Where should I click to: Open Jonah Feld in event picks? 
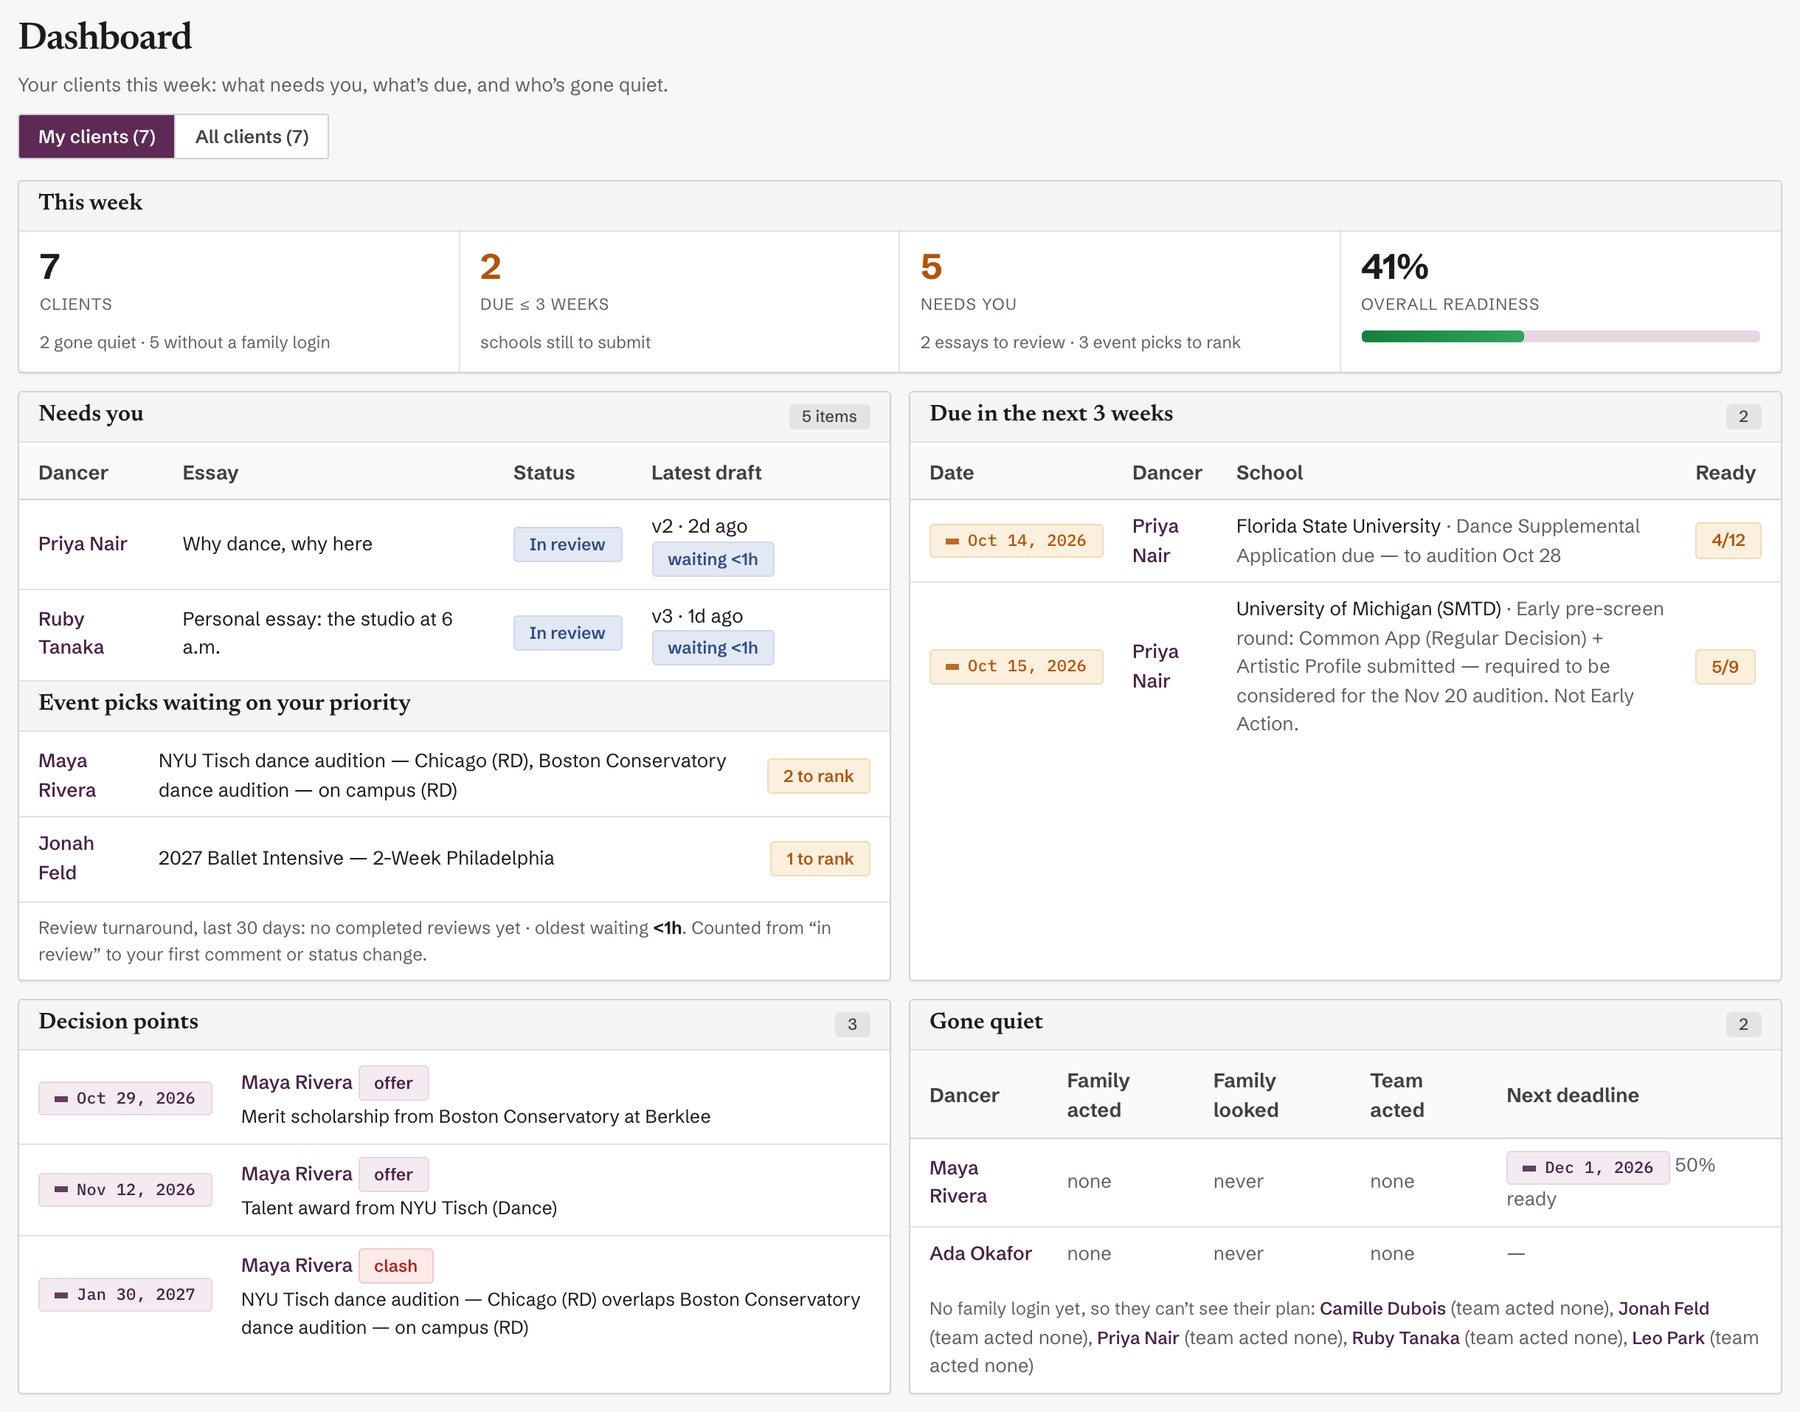tap(66, 858)
